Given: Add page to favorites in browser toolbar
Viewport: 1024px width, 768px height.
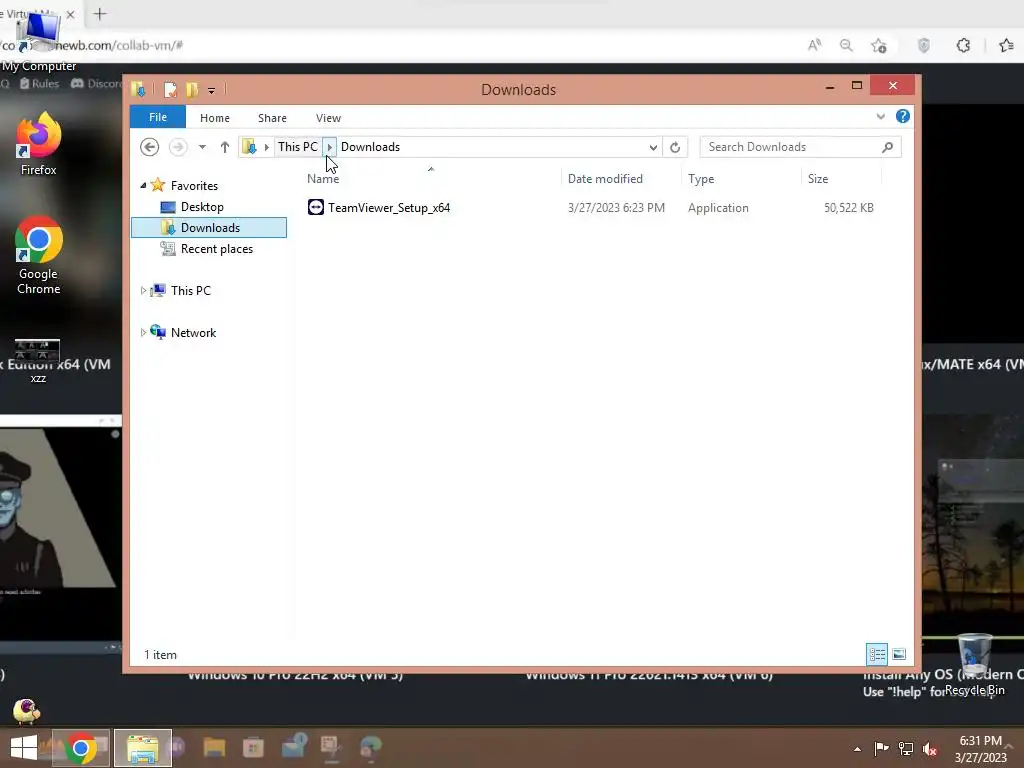Looking at the screenshot, I should click(x=878, y=45).
